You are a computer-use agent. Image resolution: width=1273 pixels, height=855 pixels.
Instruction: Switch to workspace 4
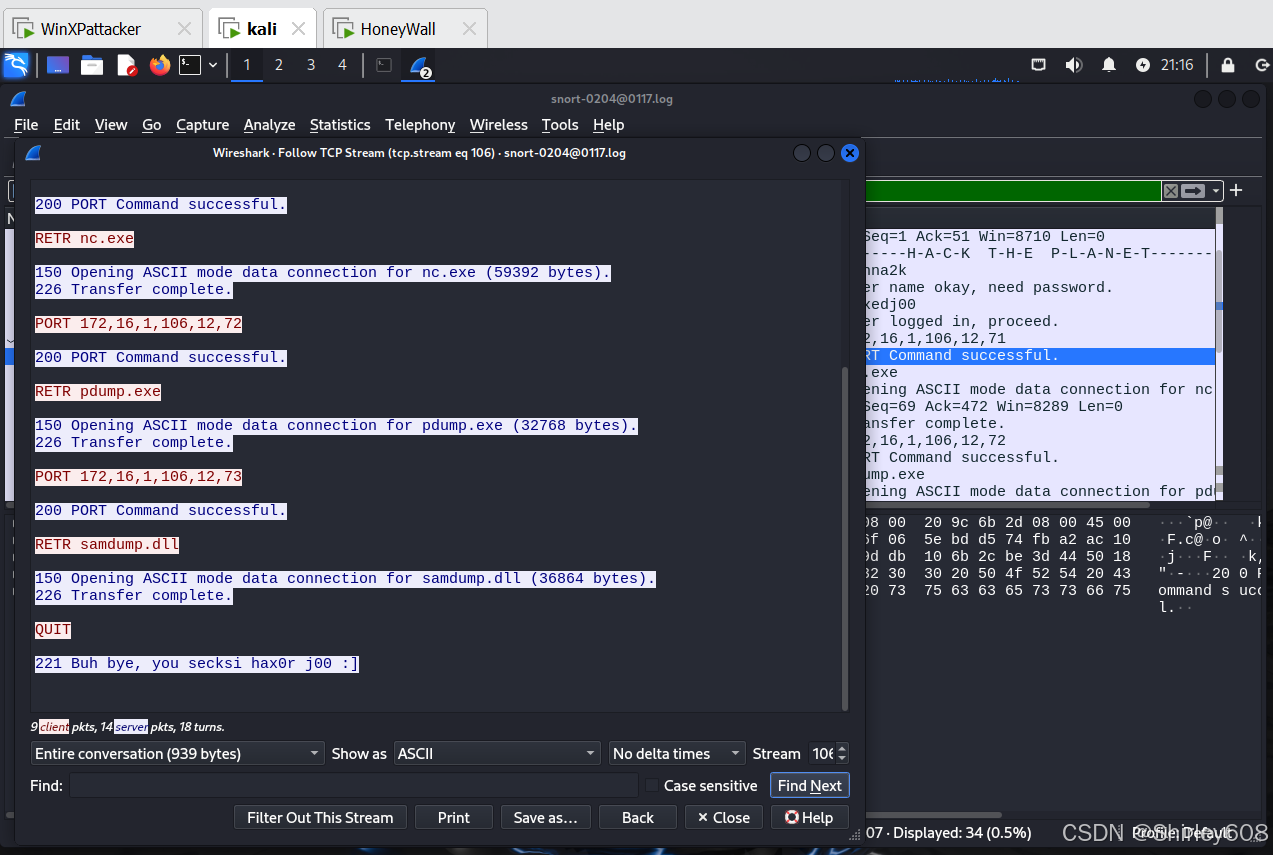[342, 65]
